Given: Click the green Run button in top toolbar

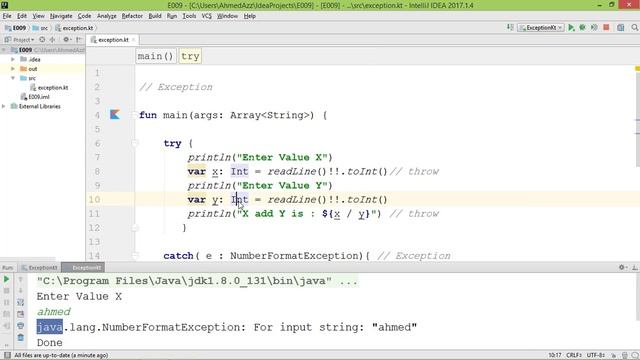Looking at the screenshot, I should (571, 27).
